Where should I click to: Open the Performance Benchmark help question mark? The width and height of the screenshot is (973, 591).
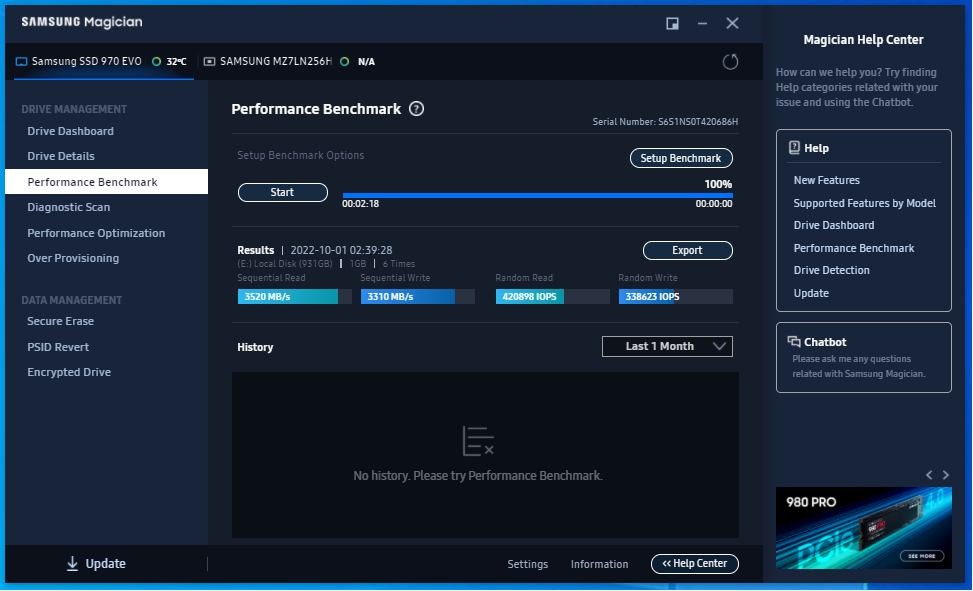click(416, 109)
